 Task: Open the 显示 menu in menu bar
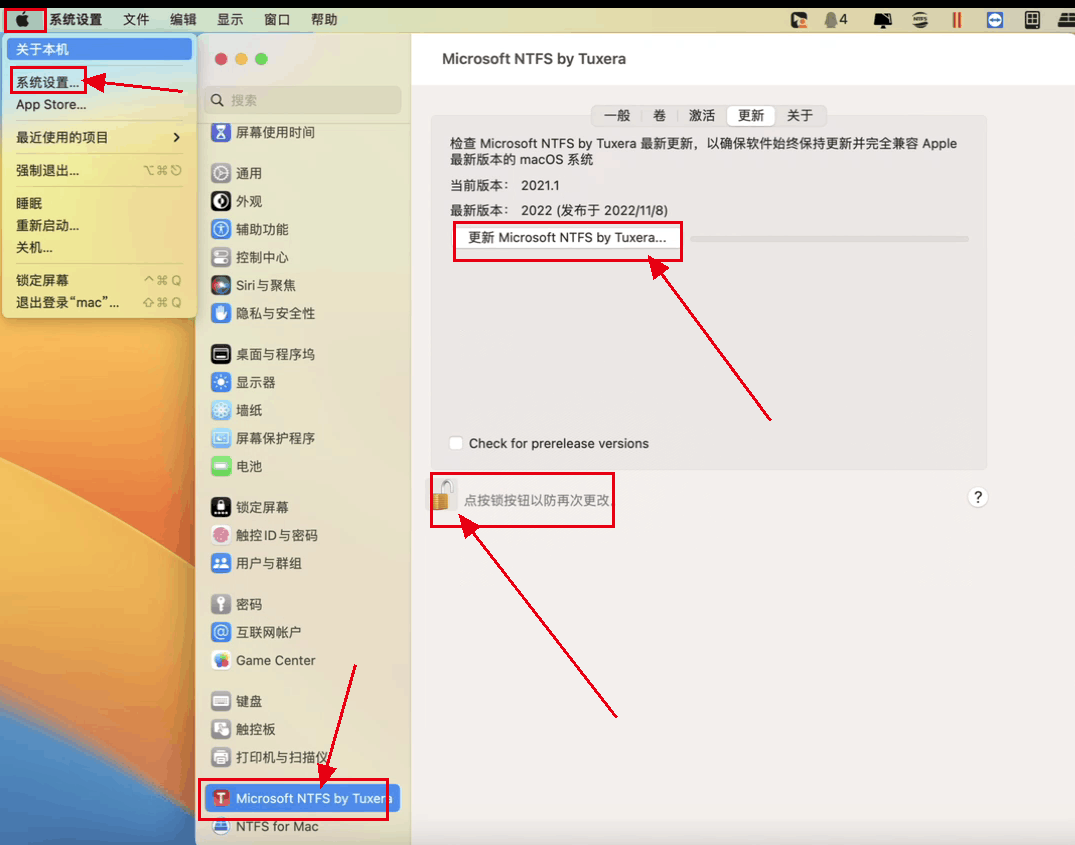coord(230,20)
